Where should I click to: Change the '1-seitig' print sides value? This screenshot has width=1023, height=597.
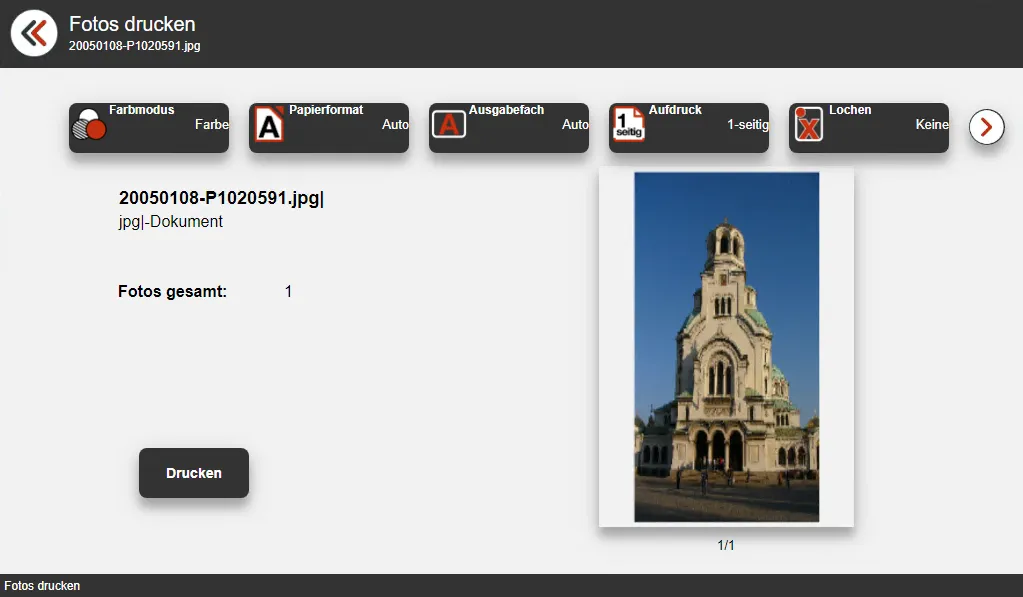[748, 125]
